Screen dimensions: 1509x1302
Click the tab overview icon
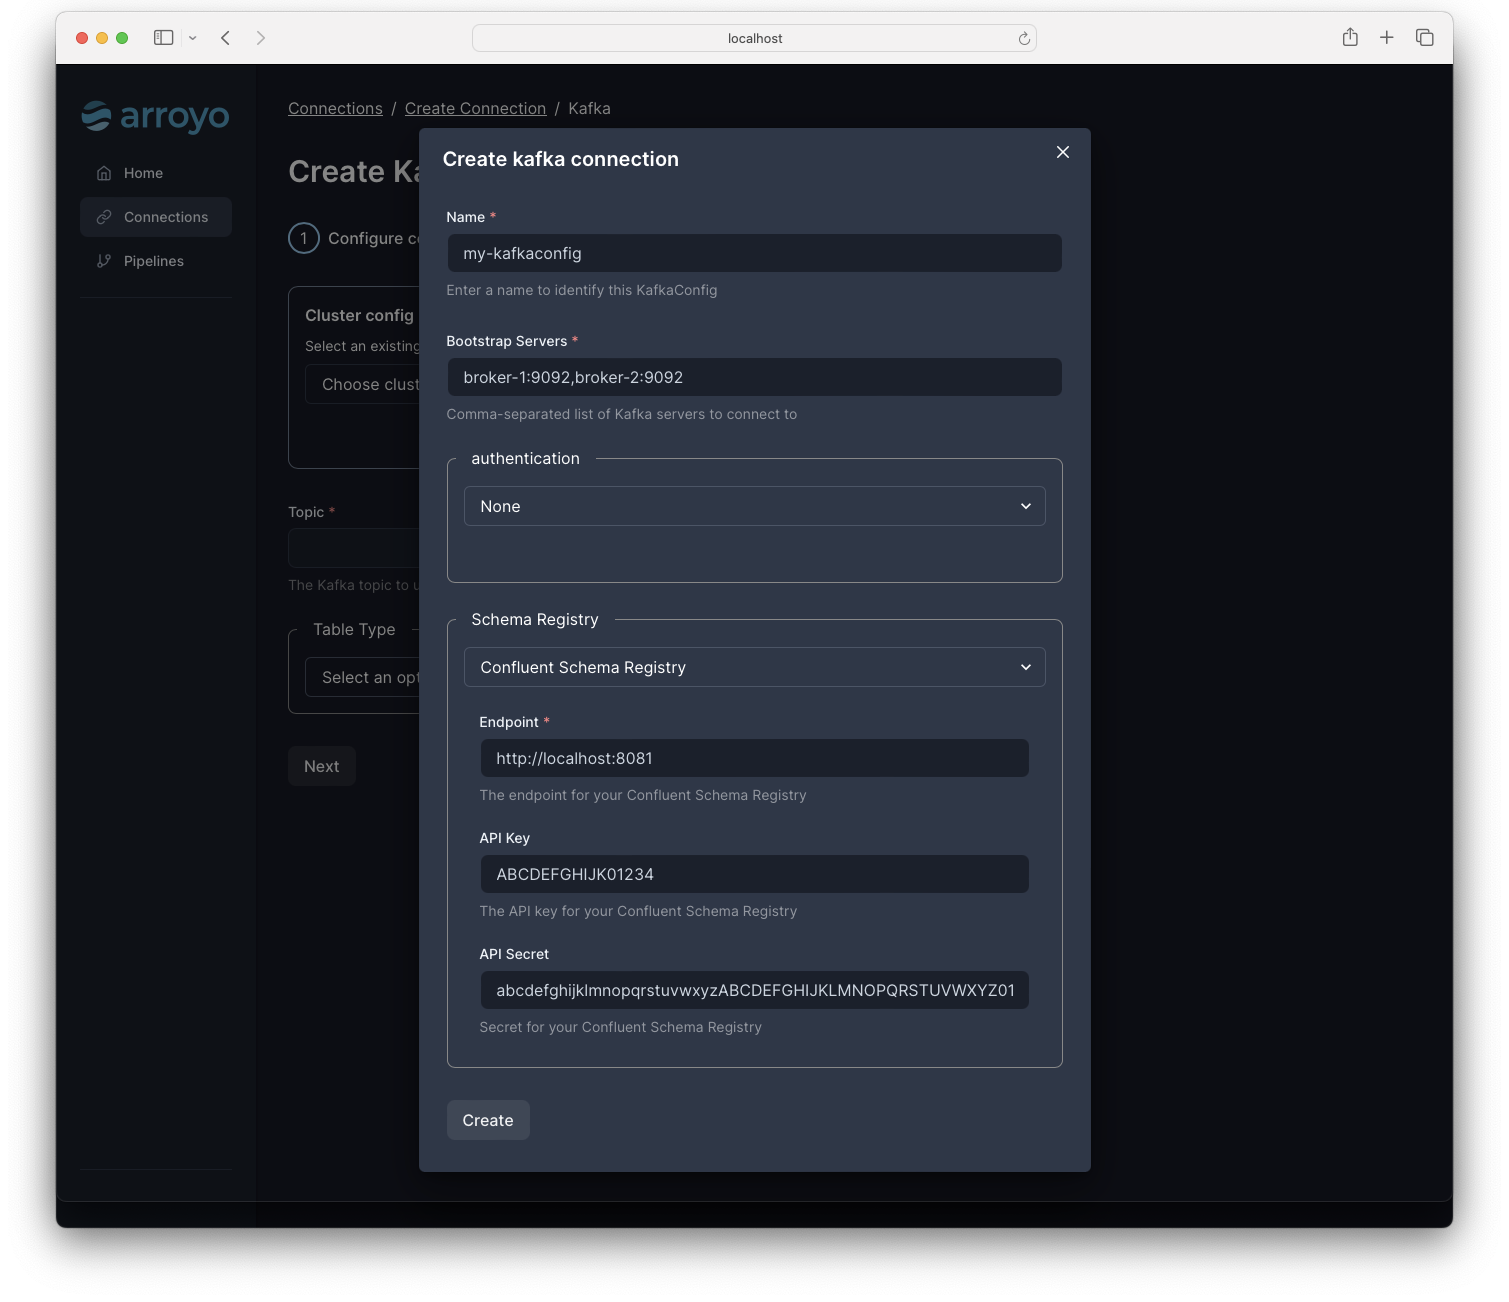point(1424,37)
